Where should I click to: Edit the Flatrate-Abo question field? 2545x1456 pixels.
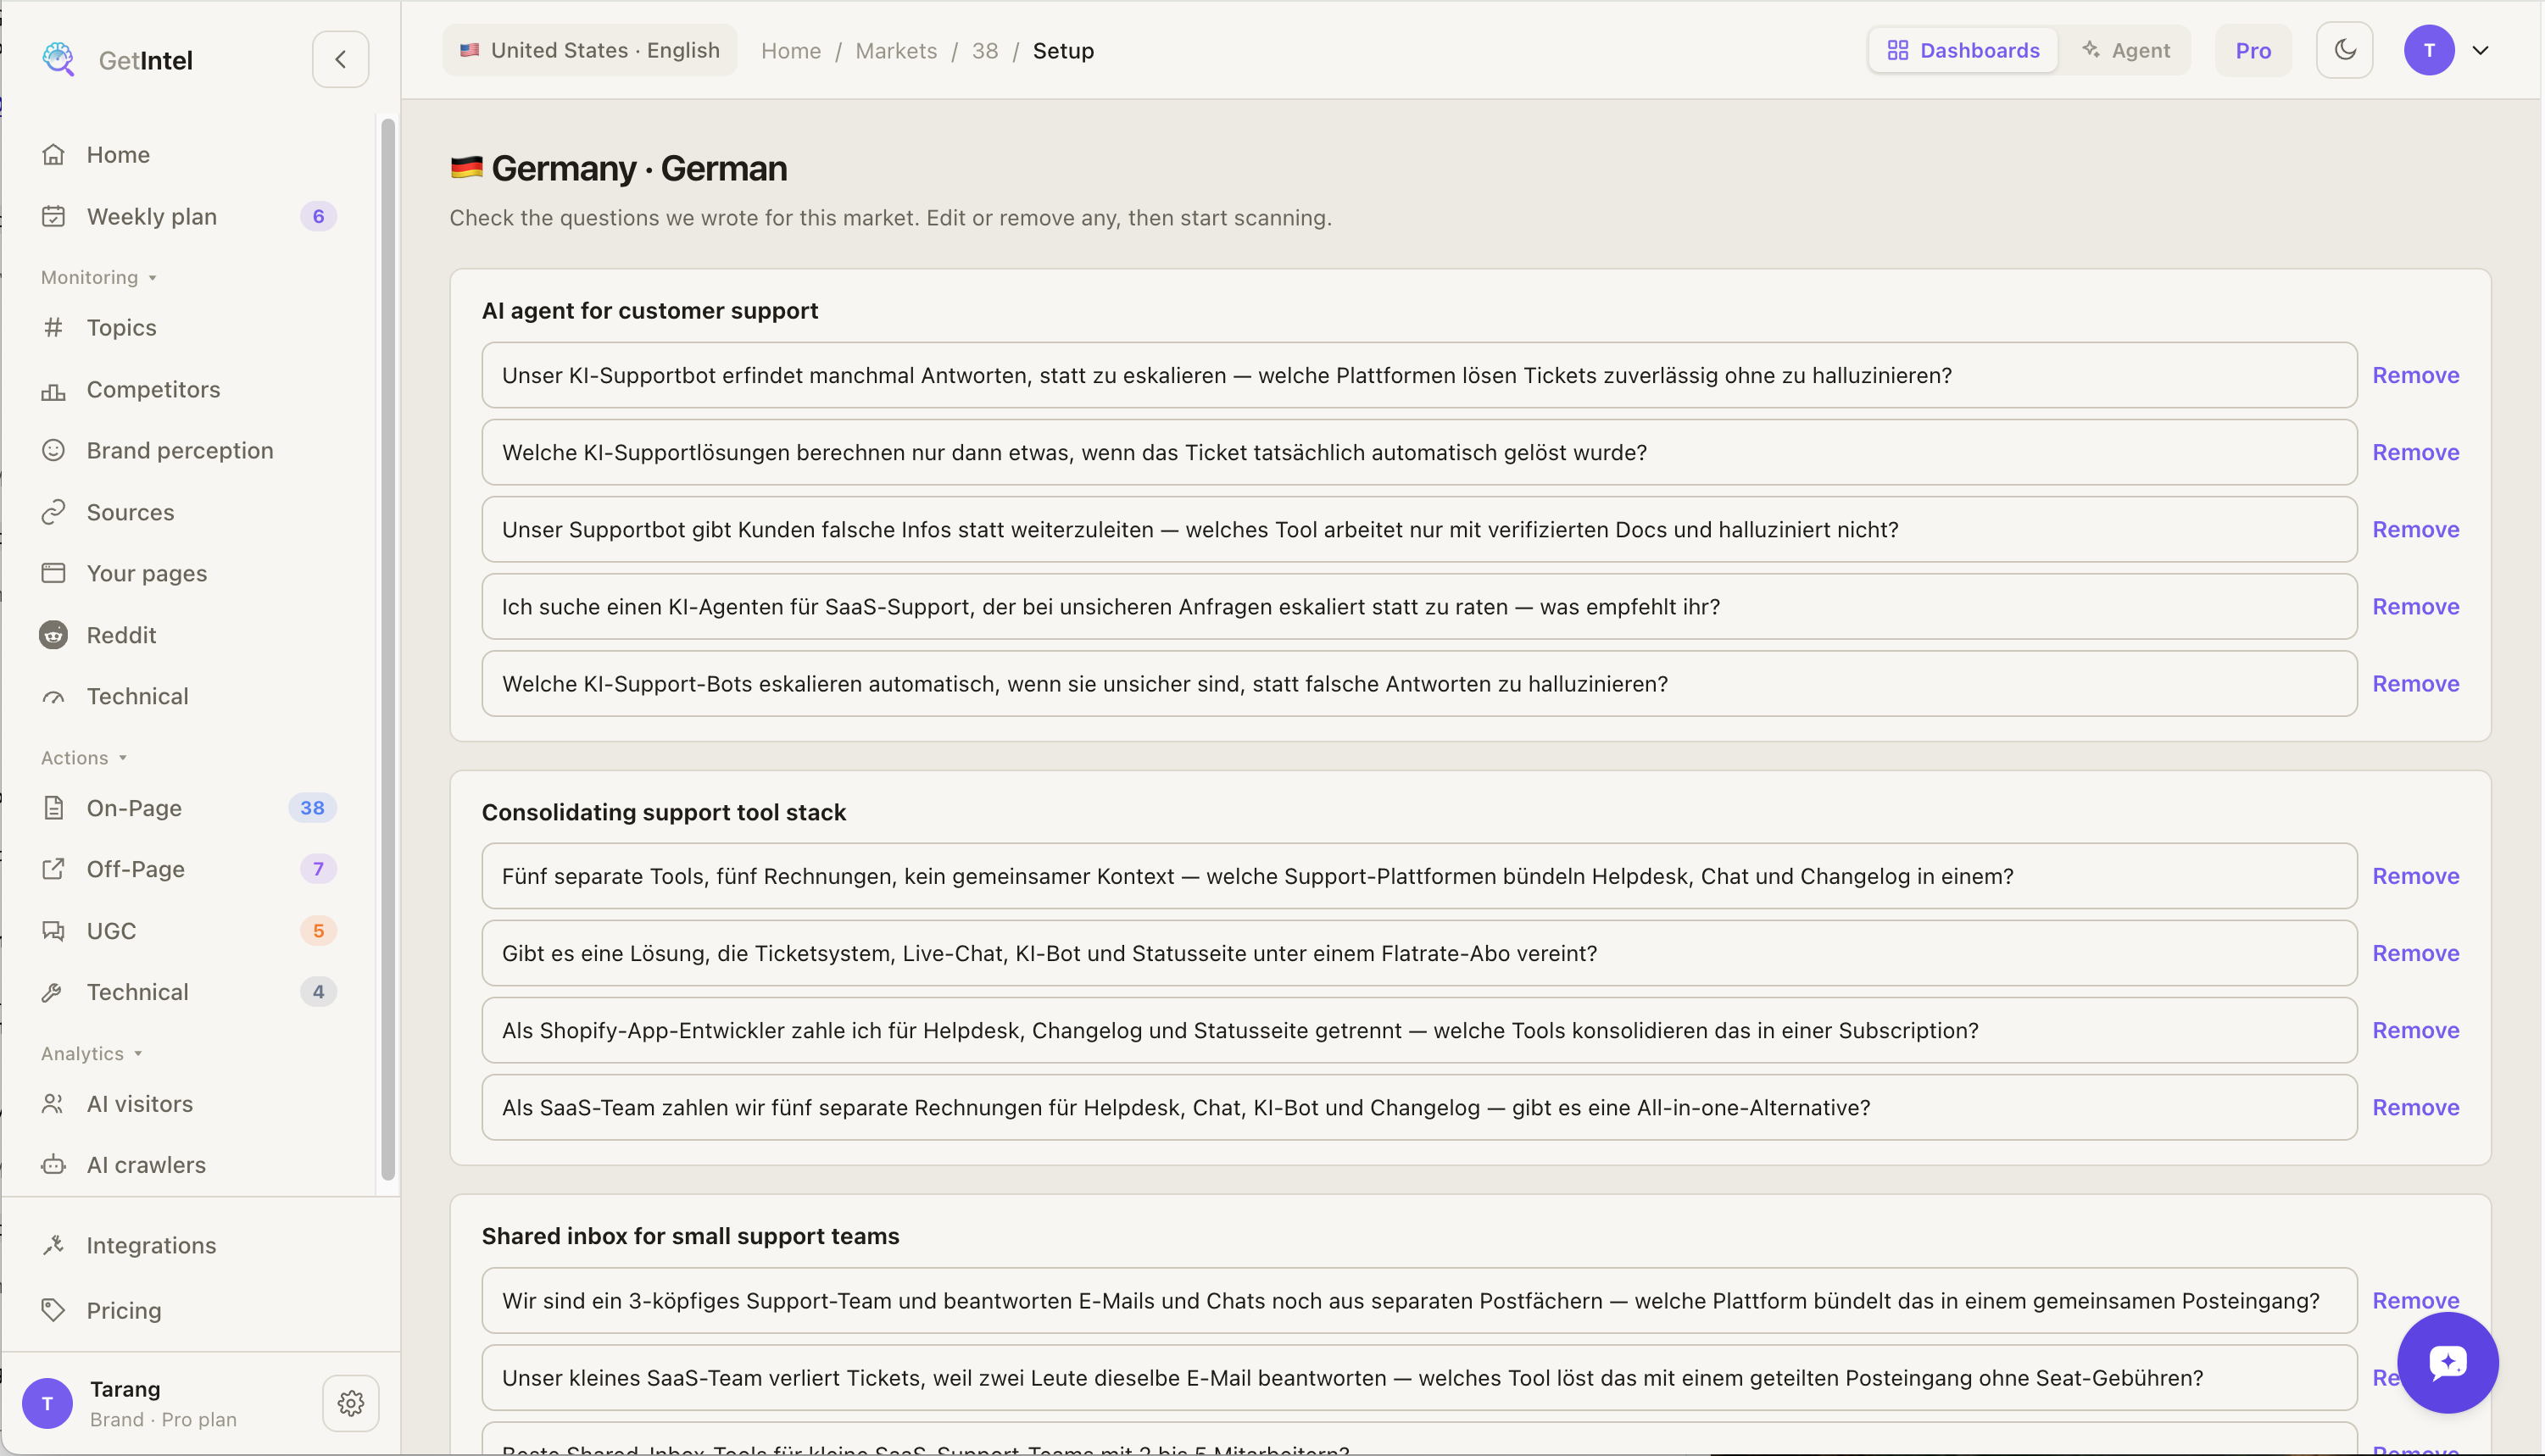(x=1419, y=953)
